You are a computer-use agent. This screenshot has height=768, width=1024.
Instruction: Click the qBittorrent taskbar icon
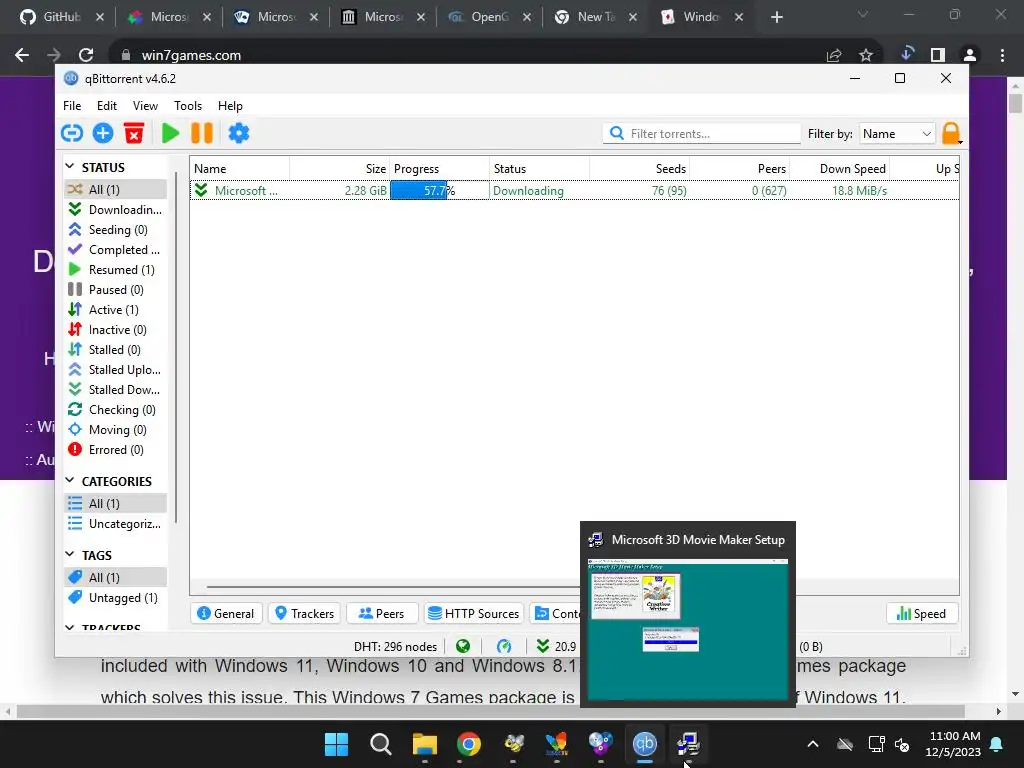[645, 744]
